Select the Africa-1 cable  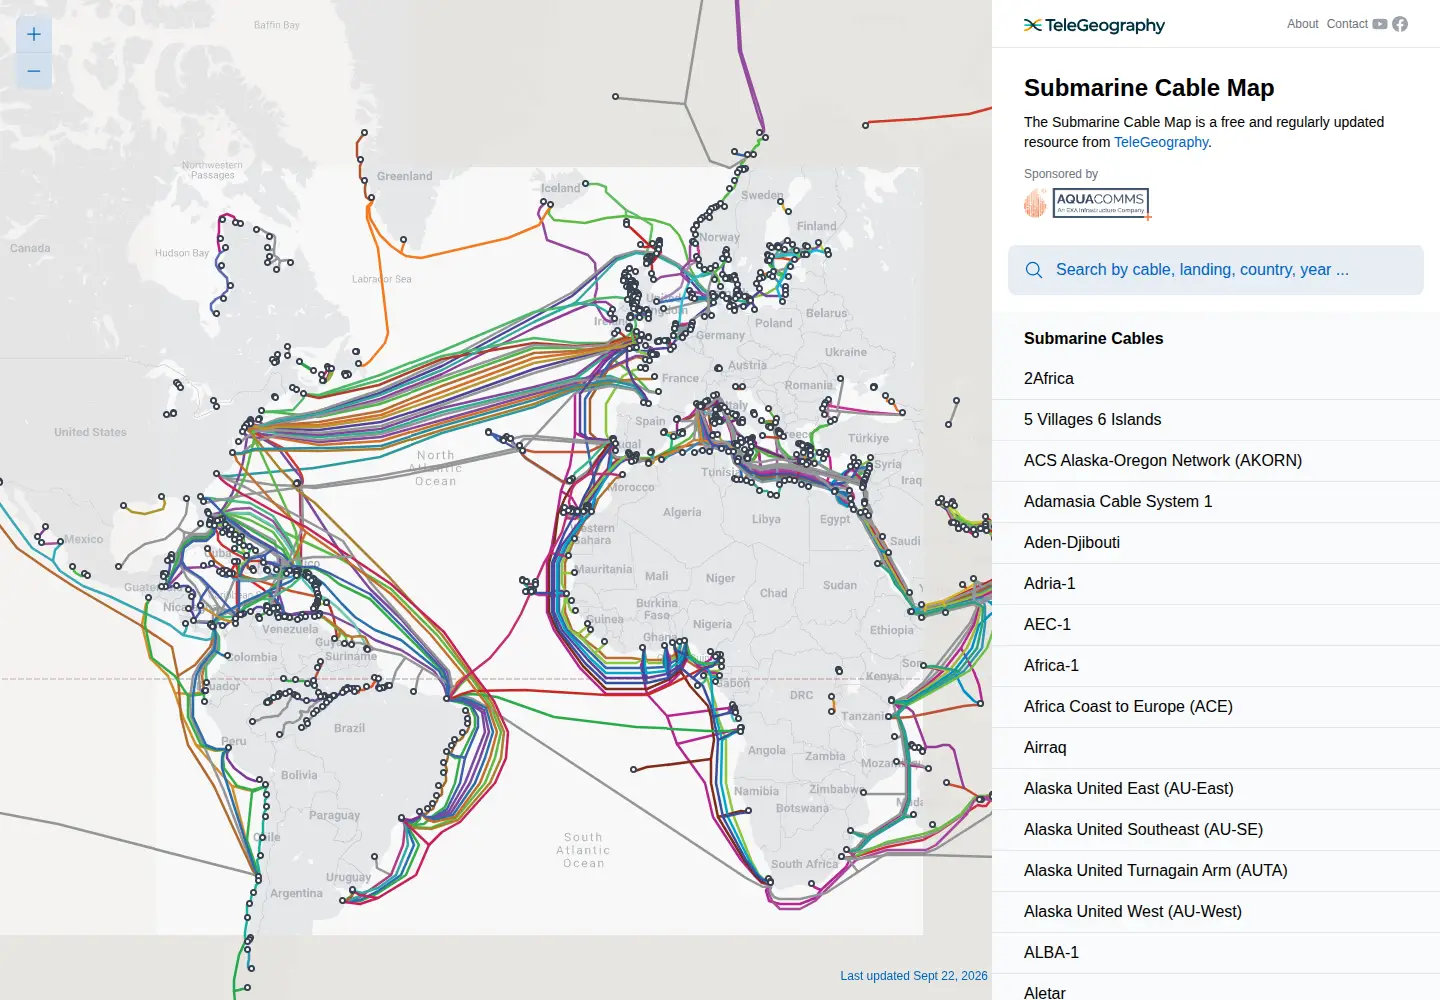[x=1216, y=666]
